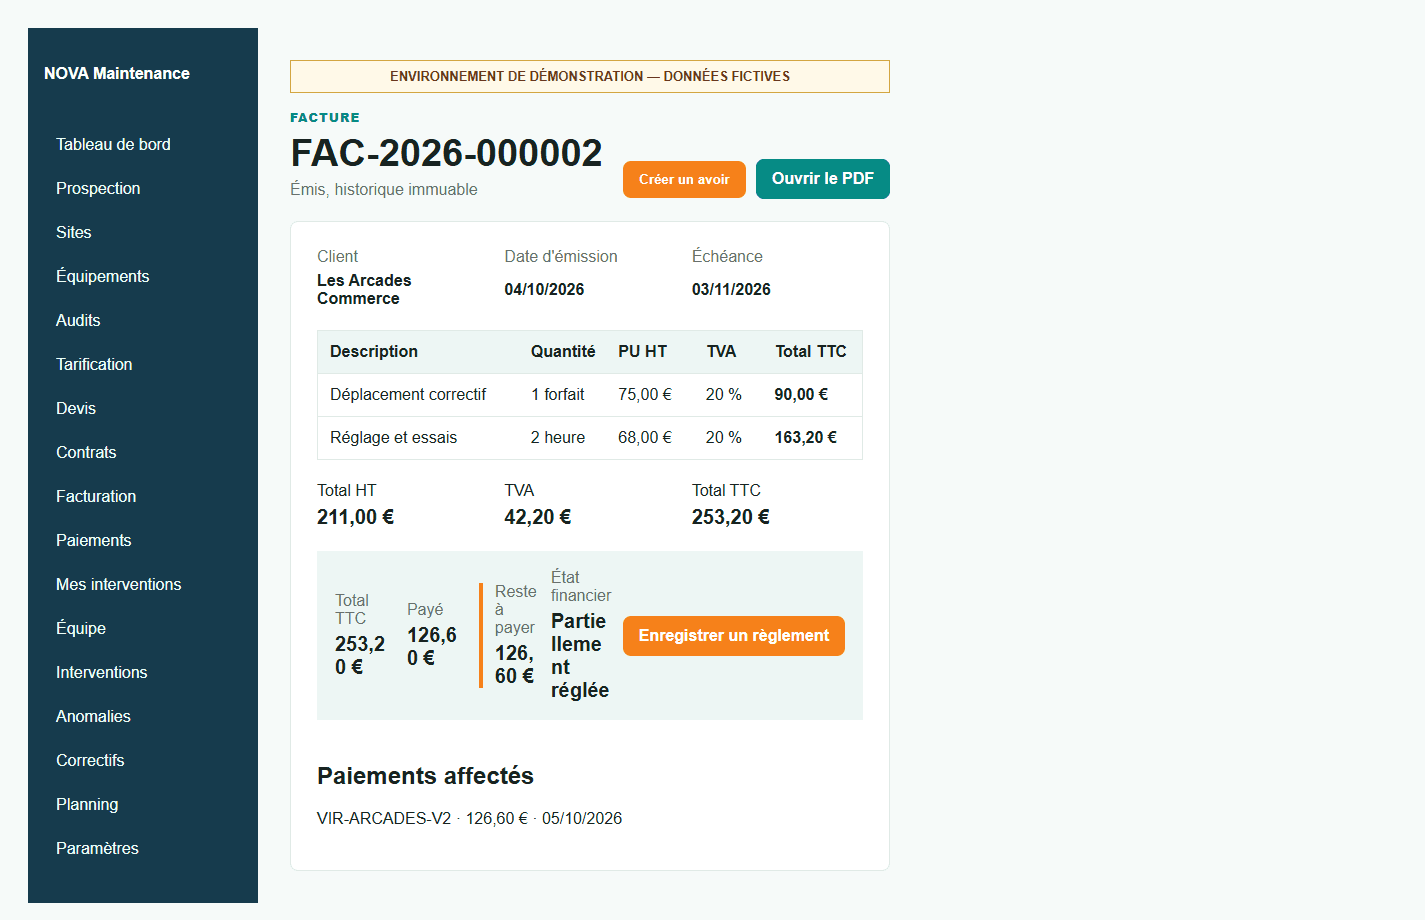
Task: Open Audits page
Action: pyautogui.click(x=78, y=320)
